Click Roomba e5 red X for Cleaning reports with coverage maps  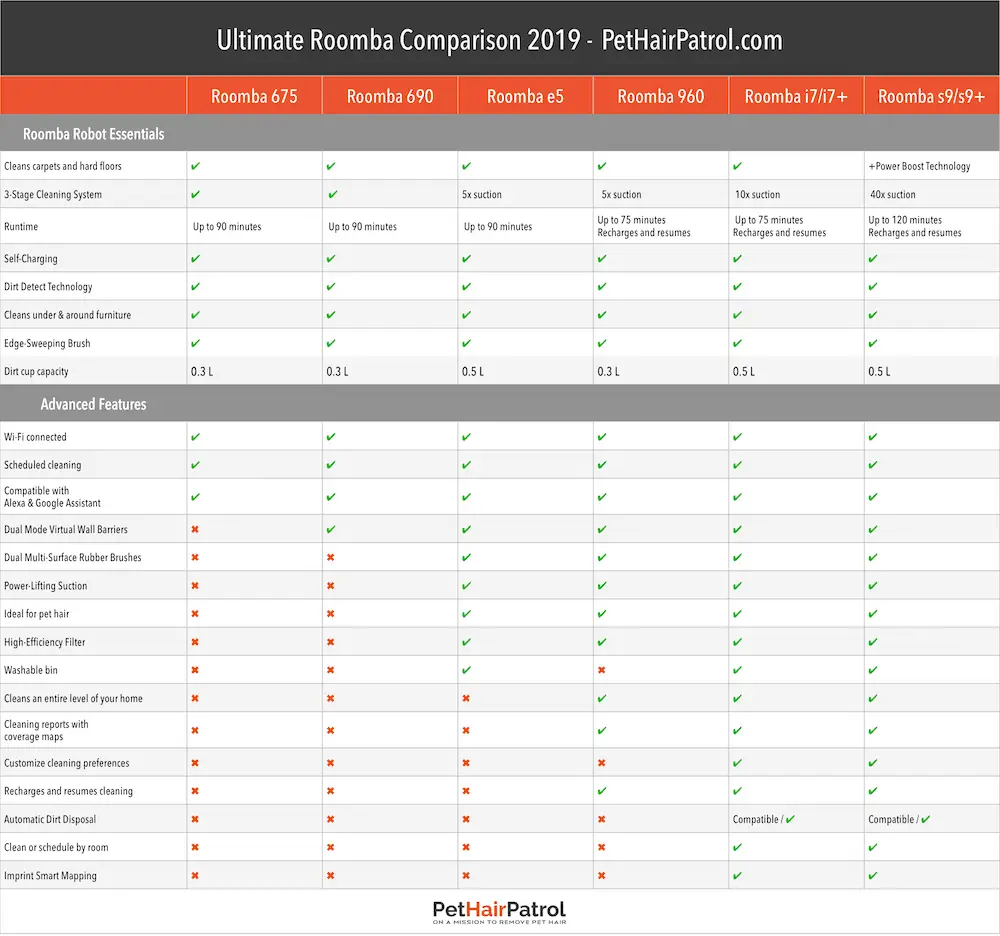click(466, 730)
